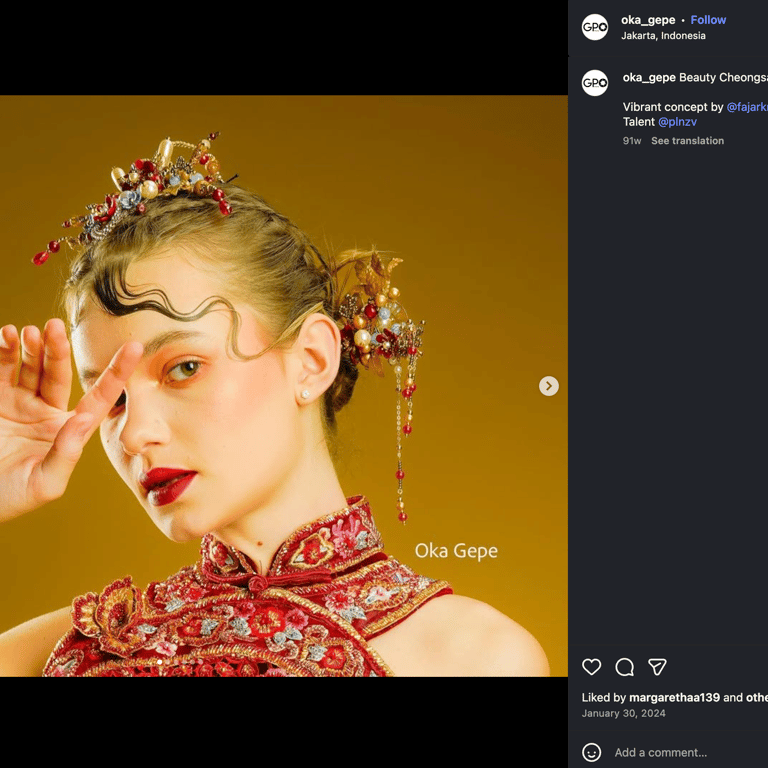Select the first carousel dot on the photo

coord(160,662)
